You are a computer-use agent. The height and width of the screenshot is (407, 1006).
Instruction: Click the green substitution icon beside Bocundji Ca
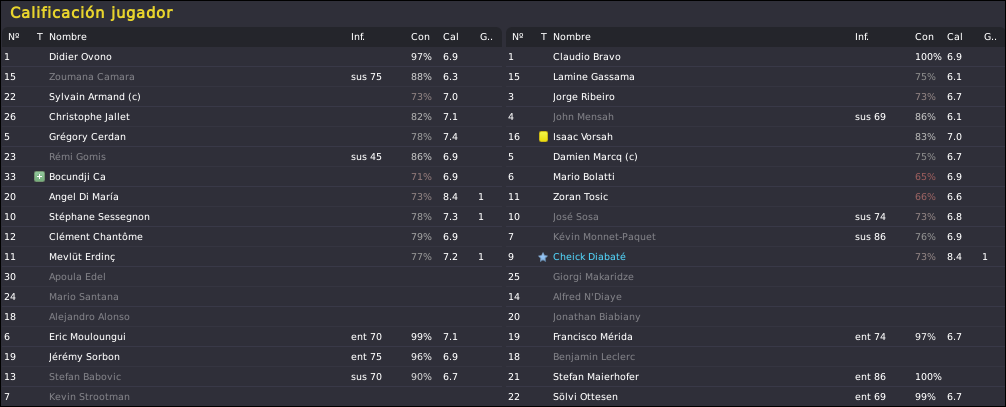pos(39,177)
